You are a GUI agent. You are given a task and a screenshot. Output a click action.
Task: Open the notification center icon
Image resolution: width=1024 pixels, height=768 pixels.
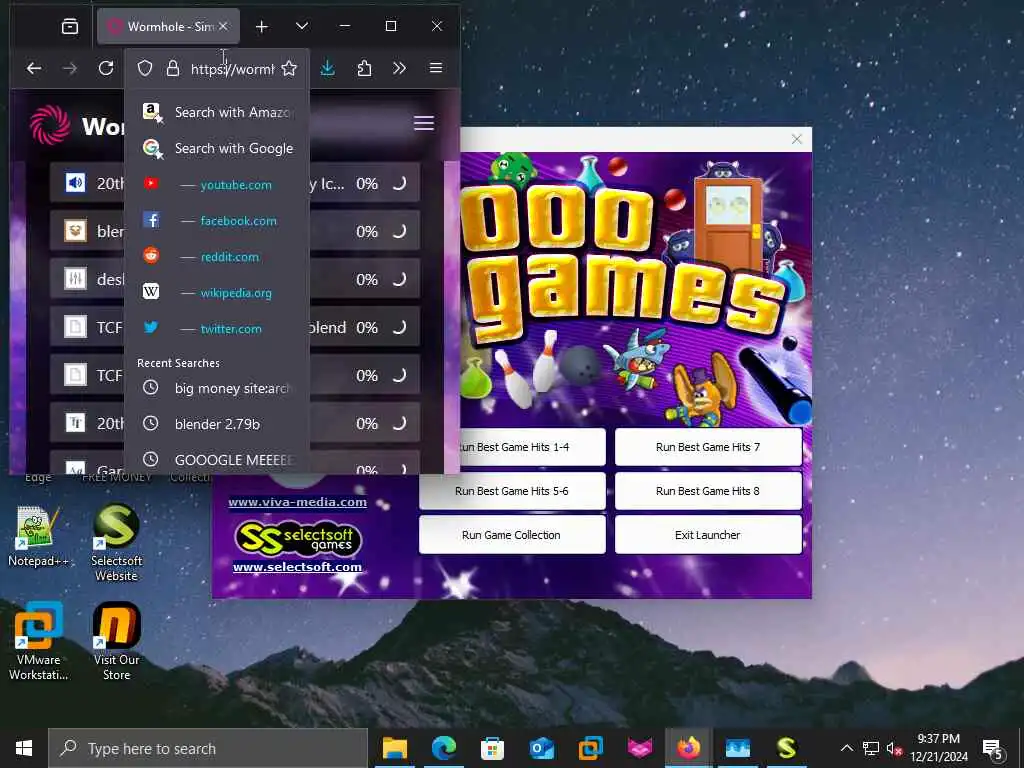point(993,749)
